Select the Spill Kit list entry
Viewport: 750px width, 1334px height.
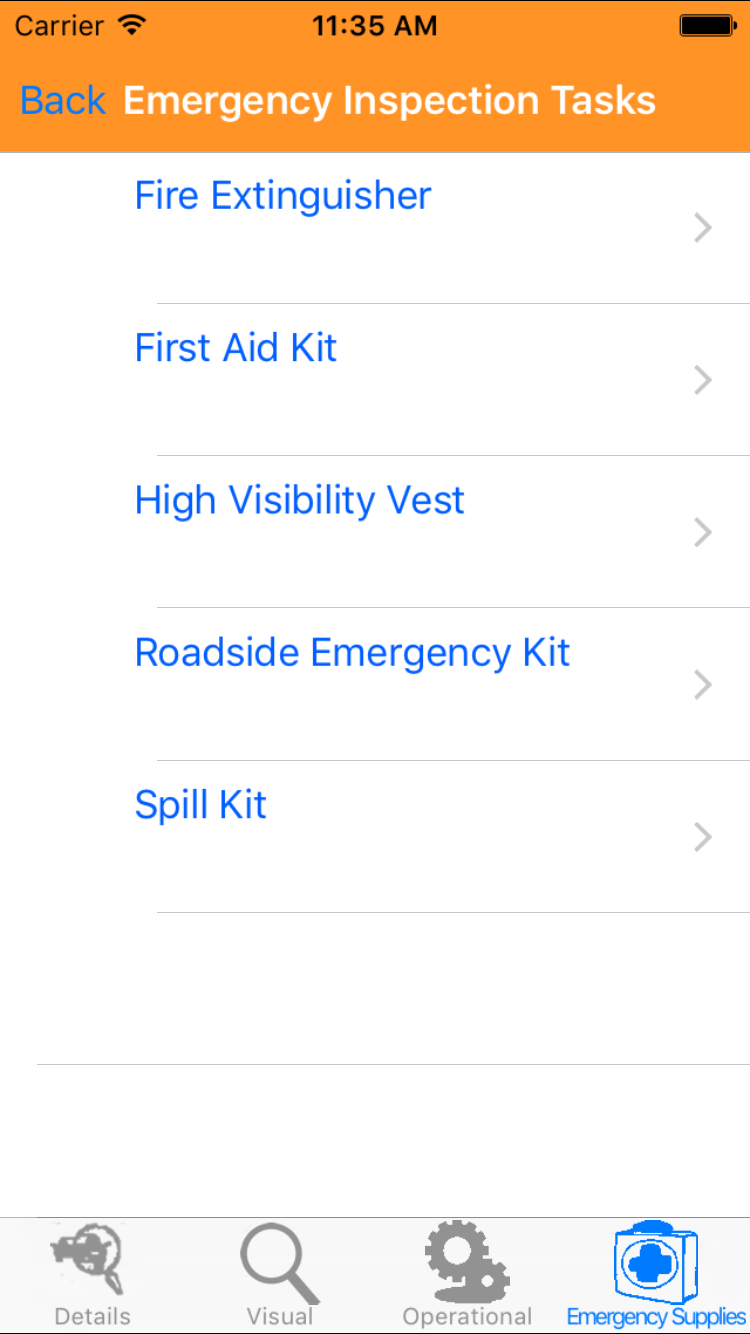[x=201, y=805]
